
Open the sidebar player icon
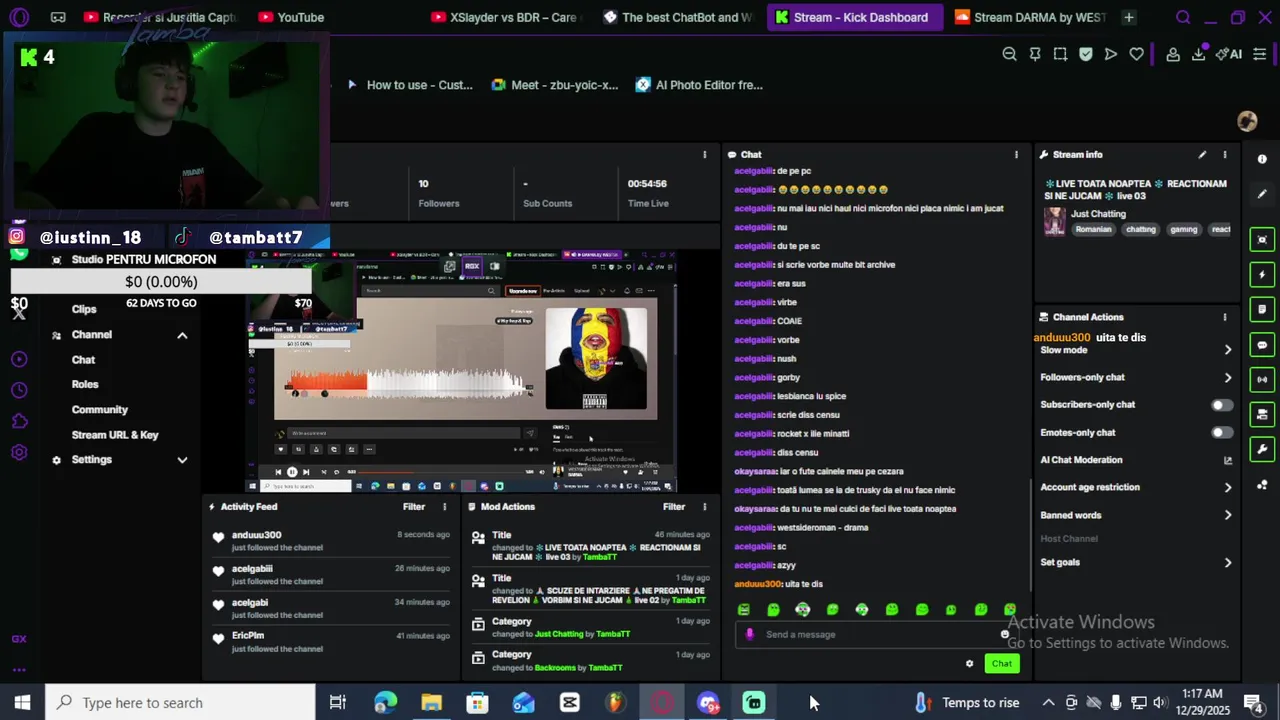[19, 359]
